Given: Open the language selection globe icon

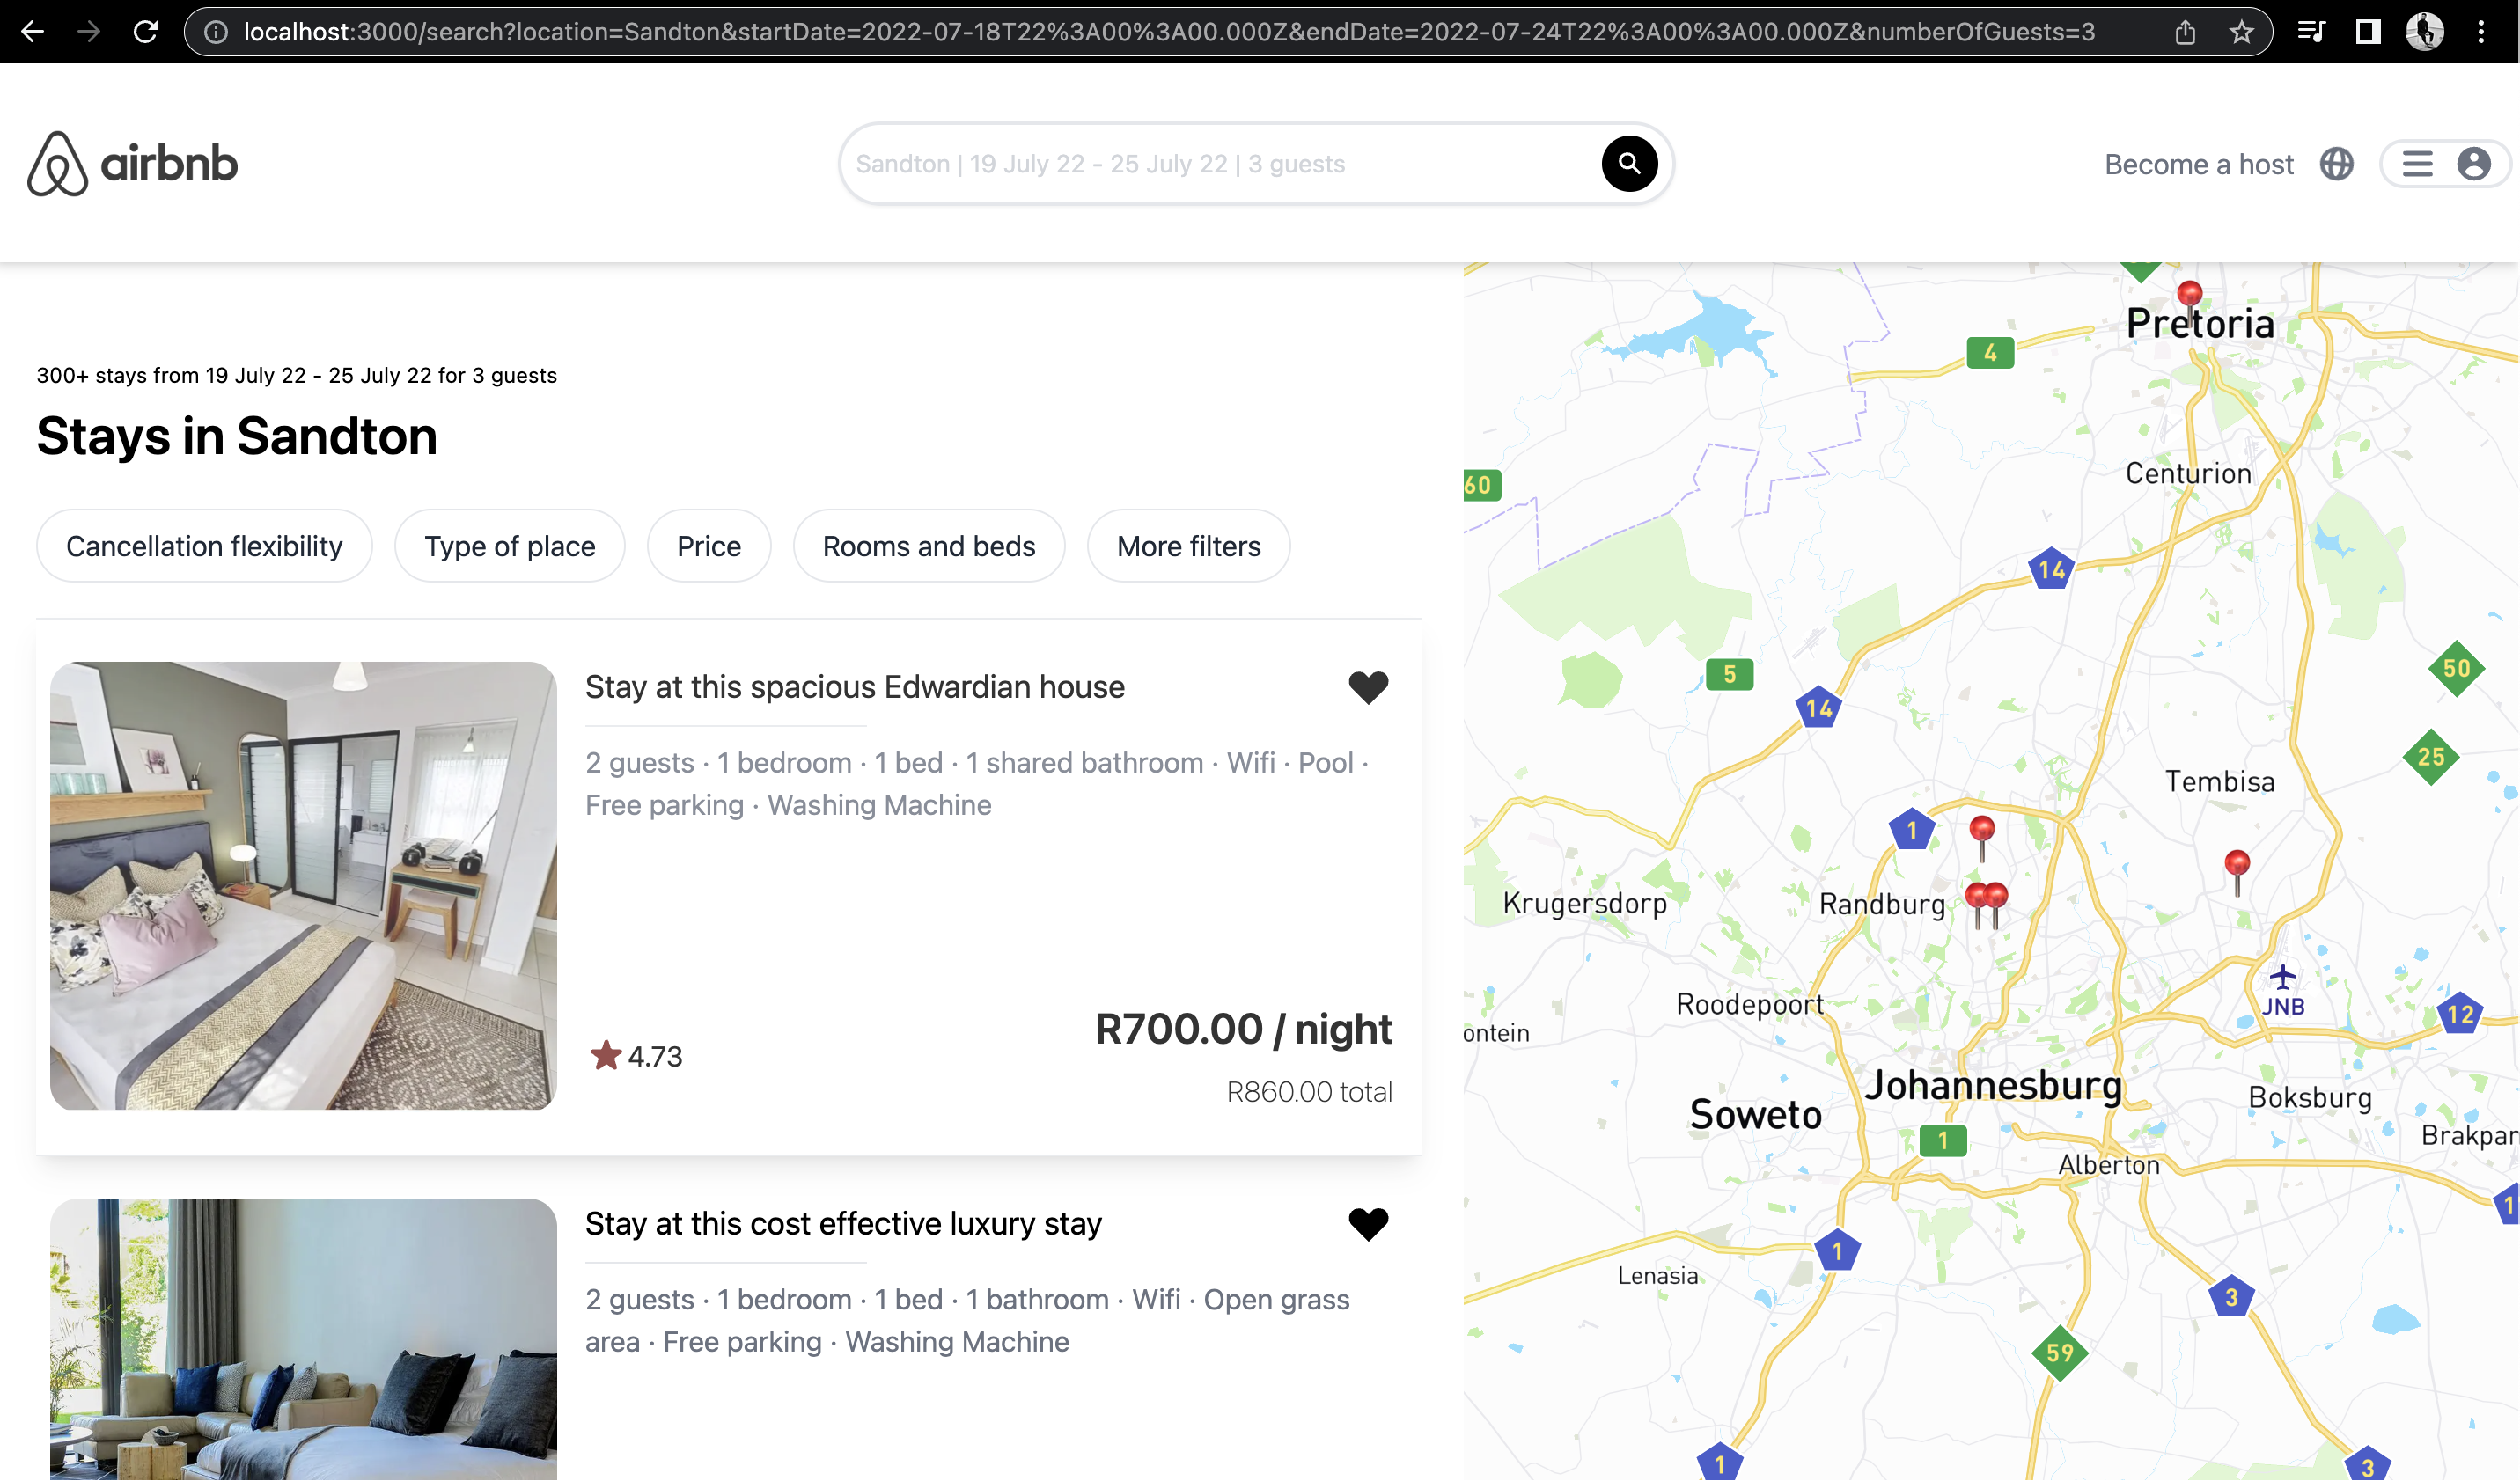Looking at the screenshot, I should [x=2337, y=163].
